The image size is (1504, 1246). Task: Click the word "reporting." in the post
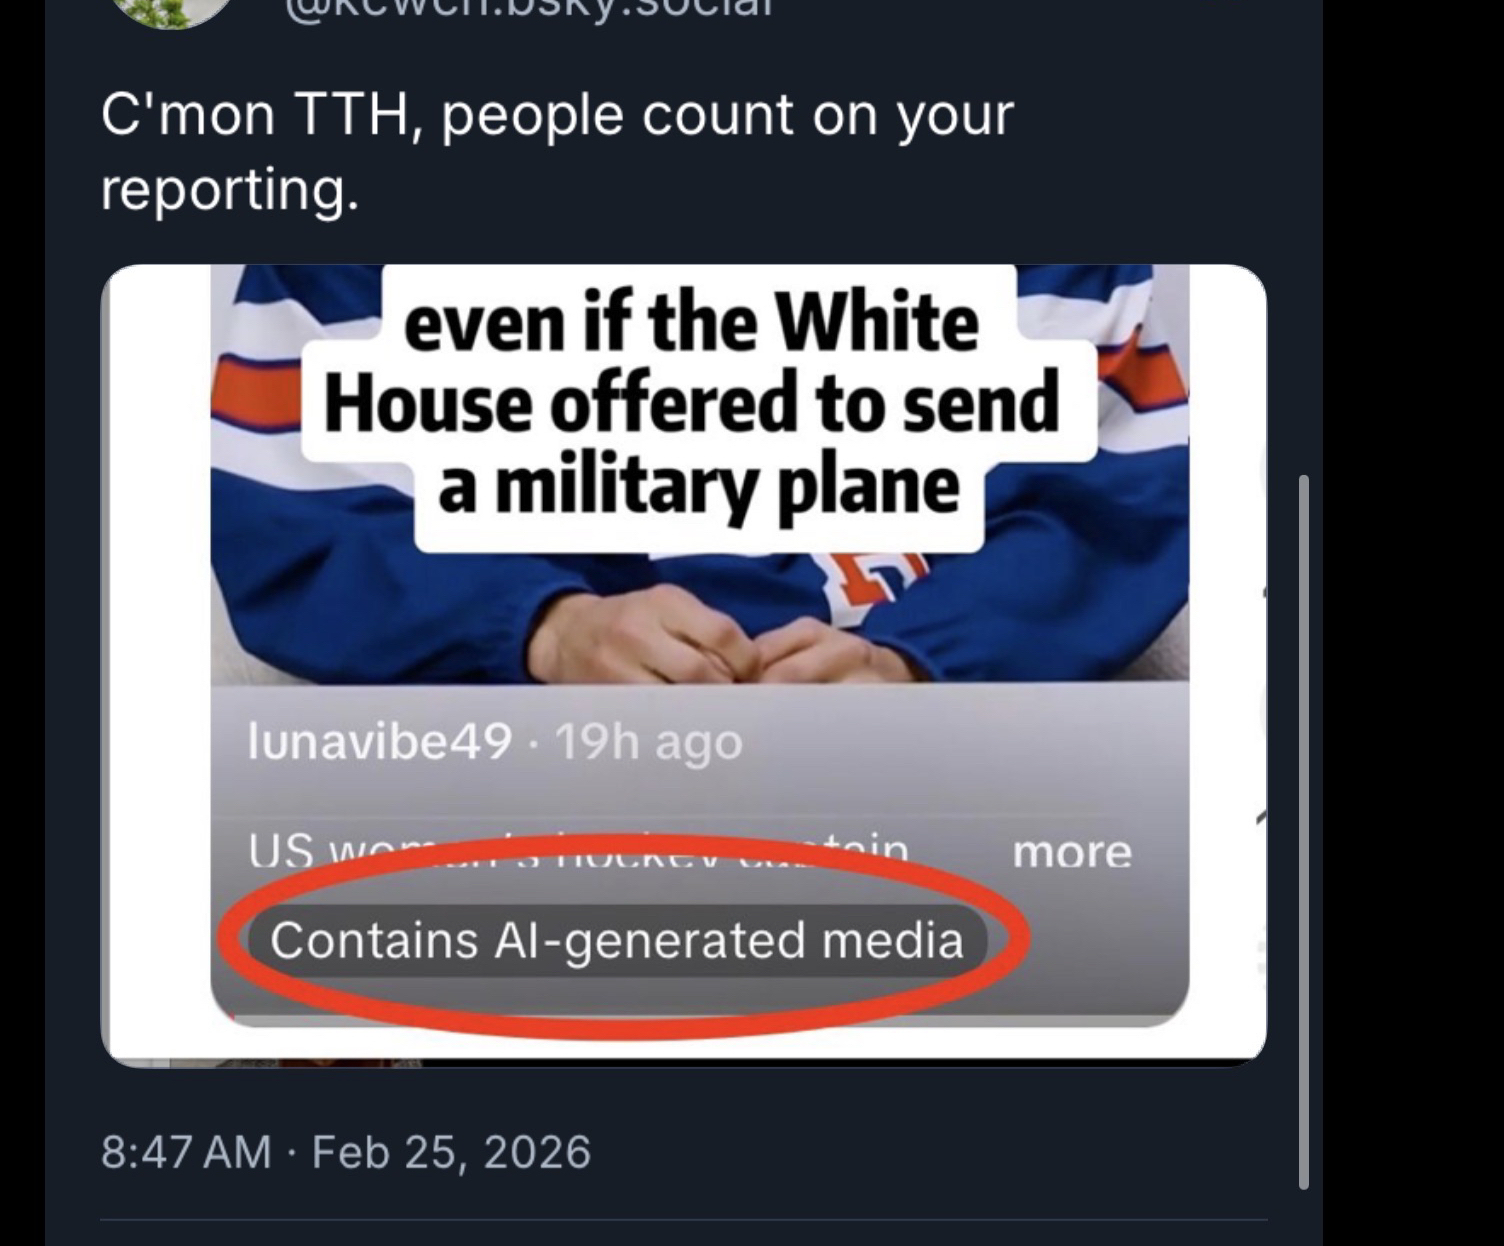[229, 188]
